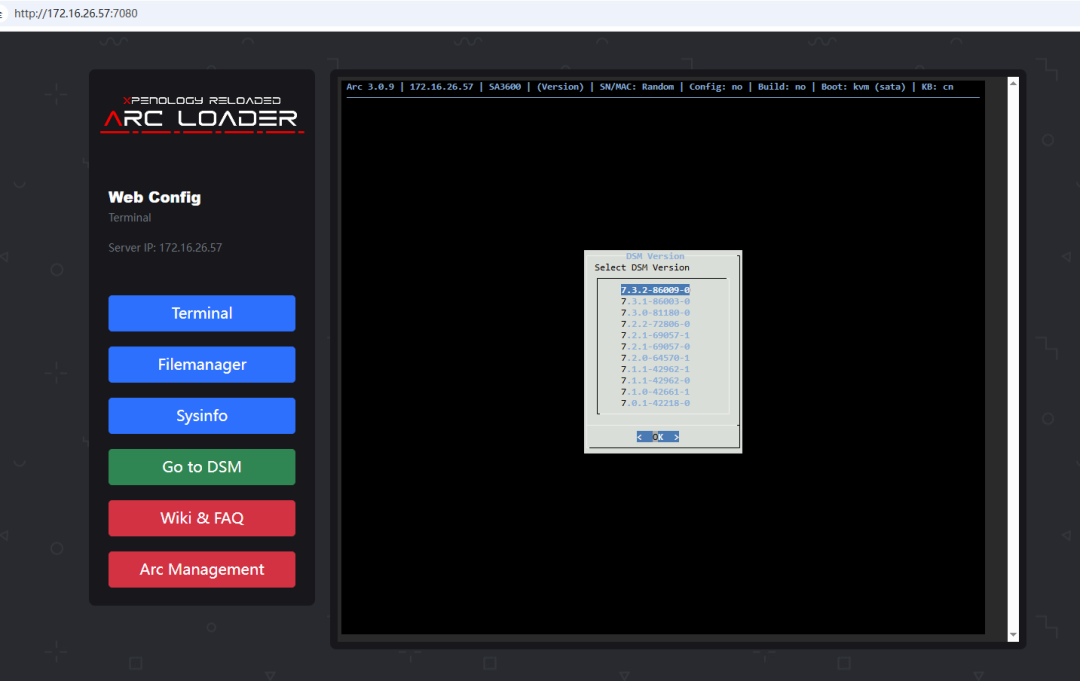The height and width of the screenshot is (681, 1080).
Task: Click terminal scrollbar down arrow
Action: pyautogui.click(x=1013, y=635)
